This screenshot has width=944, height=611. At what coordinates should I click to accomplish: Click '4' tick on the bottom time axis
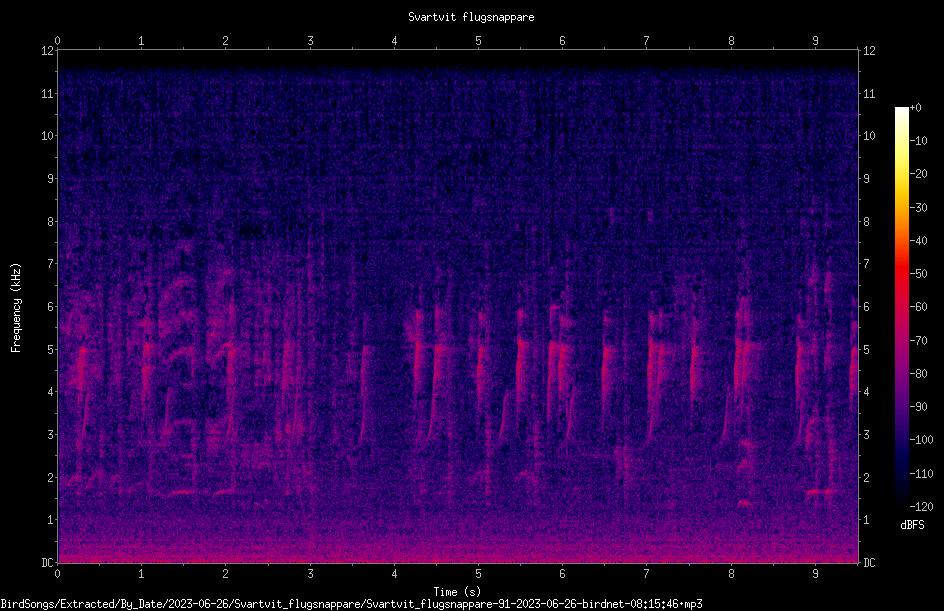coord(394,574)
